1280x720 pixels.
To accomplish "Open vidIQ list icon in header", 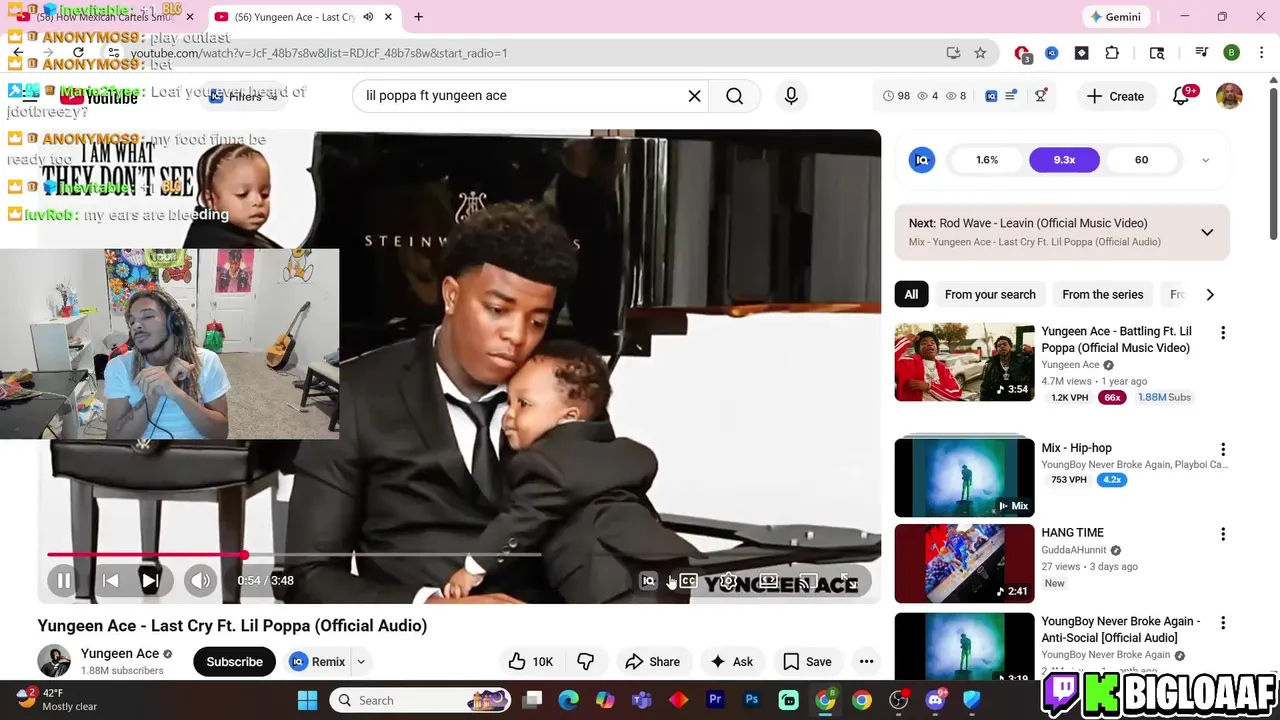I will tap(1011, 96).
